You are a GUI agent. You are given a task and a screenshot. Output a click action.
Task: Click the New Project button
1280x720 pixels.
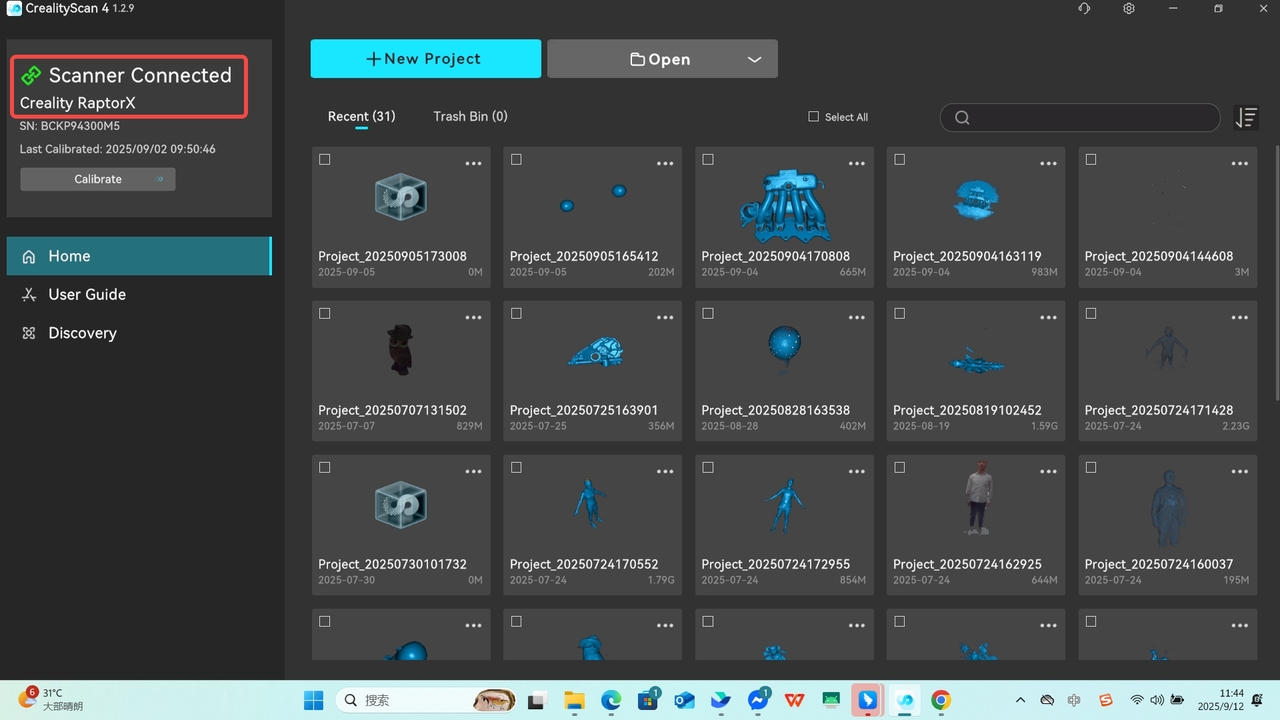(x=425, y=59)
